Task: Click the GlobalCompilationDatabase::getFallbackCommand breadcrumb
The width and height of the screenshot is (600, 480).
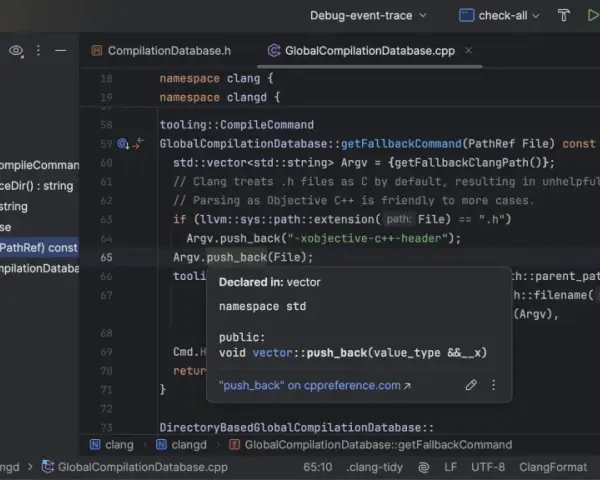Action: point(370,445)
